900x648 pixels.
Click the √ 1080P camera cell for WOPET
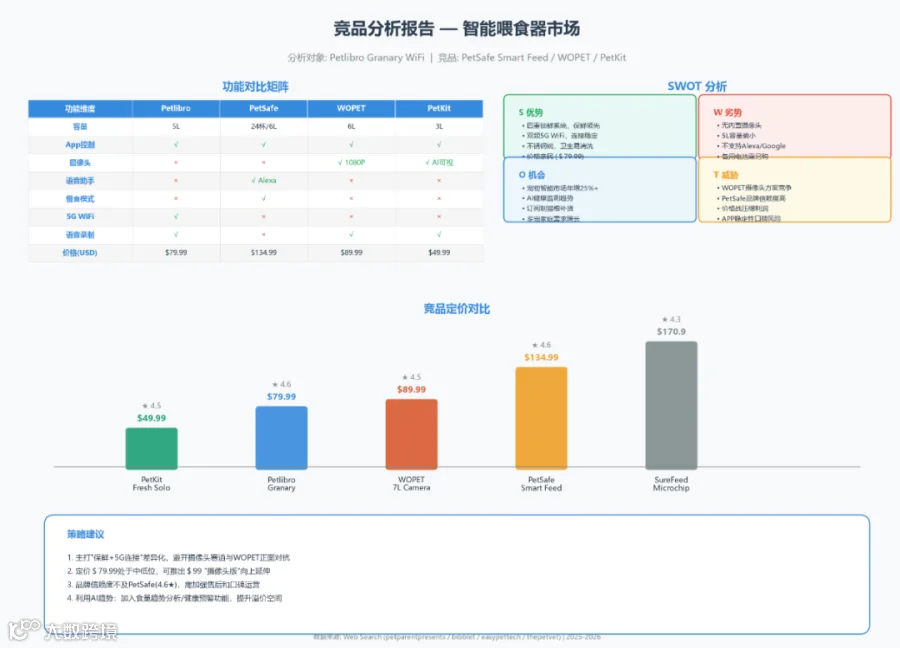pyautogui.click(x=351, y=162)
